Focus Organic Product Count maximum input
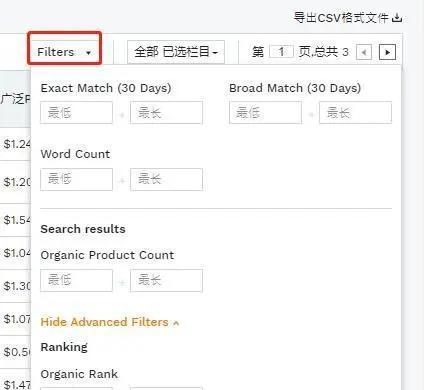Image resolution: width=424 pixels, height=390 pixels. [166, 280]
